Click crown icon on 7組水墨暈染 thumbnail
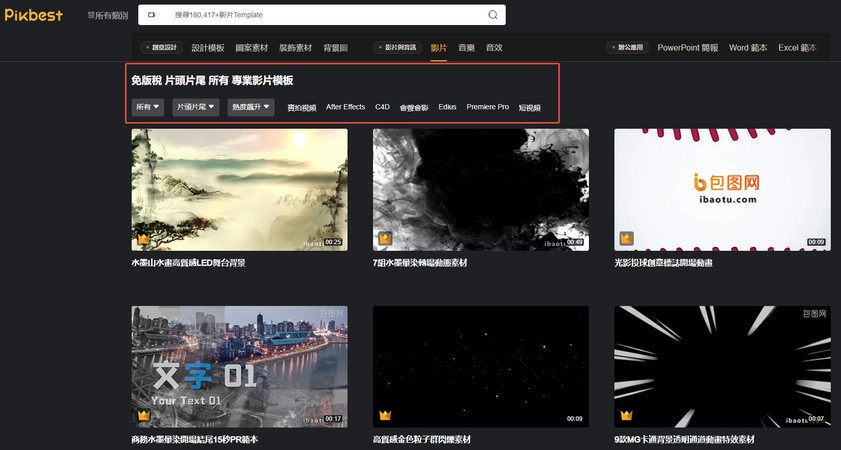 pyautogui.click(x=385, y=239)
